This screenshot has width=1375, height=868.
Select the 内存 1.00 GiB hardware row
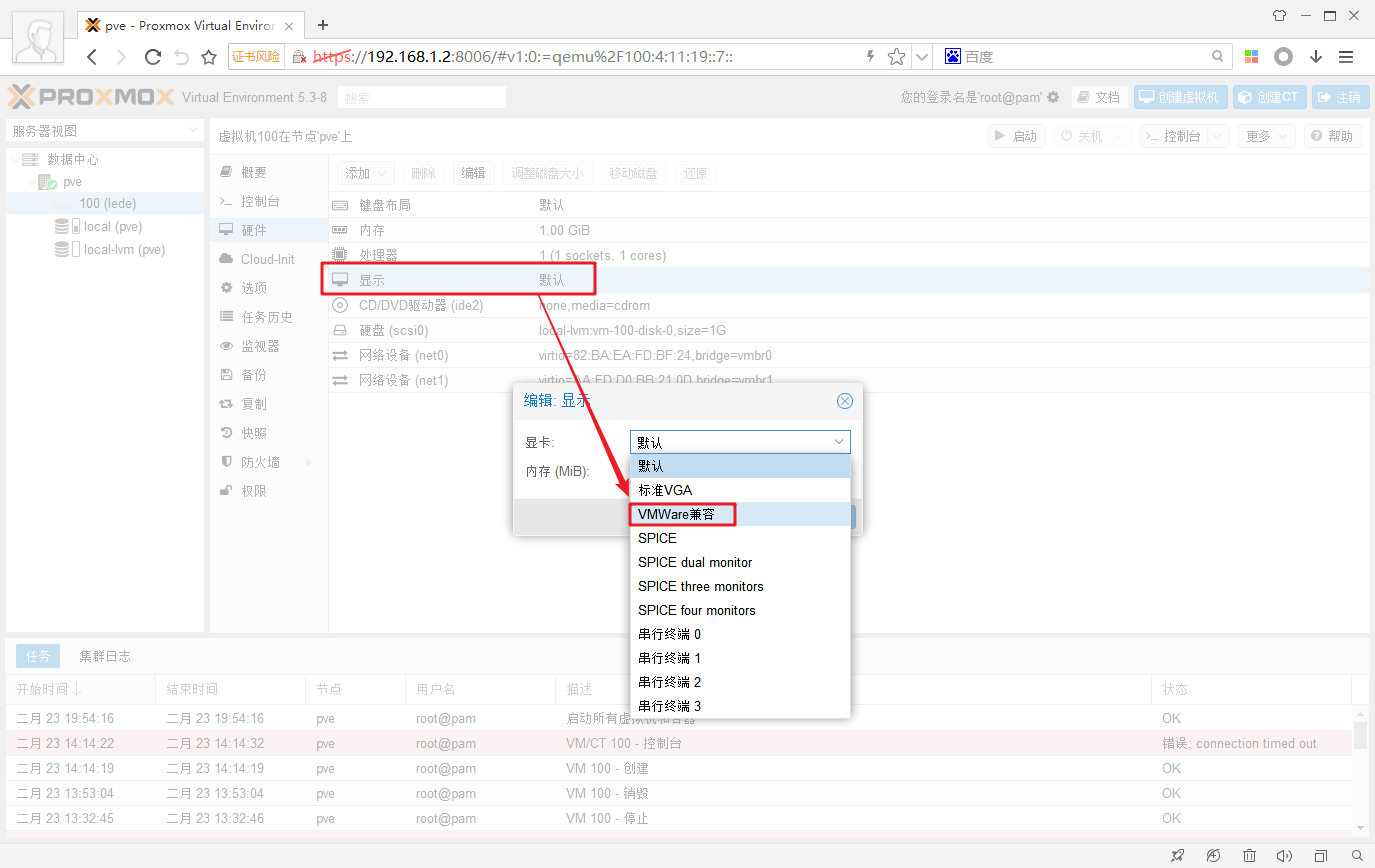pyautogui.click(x=848, y=230)
